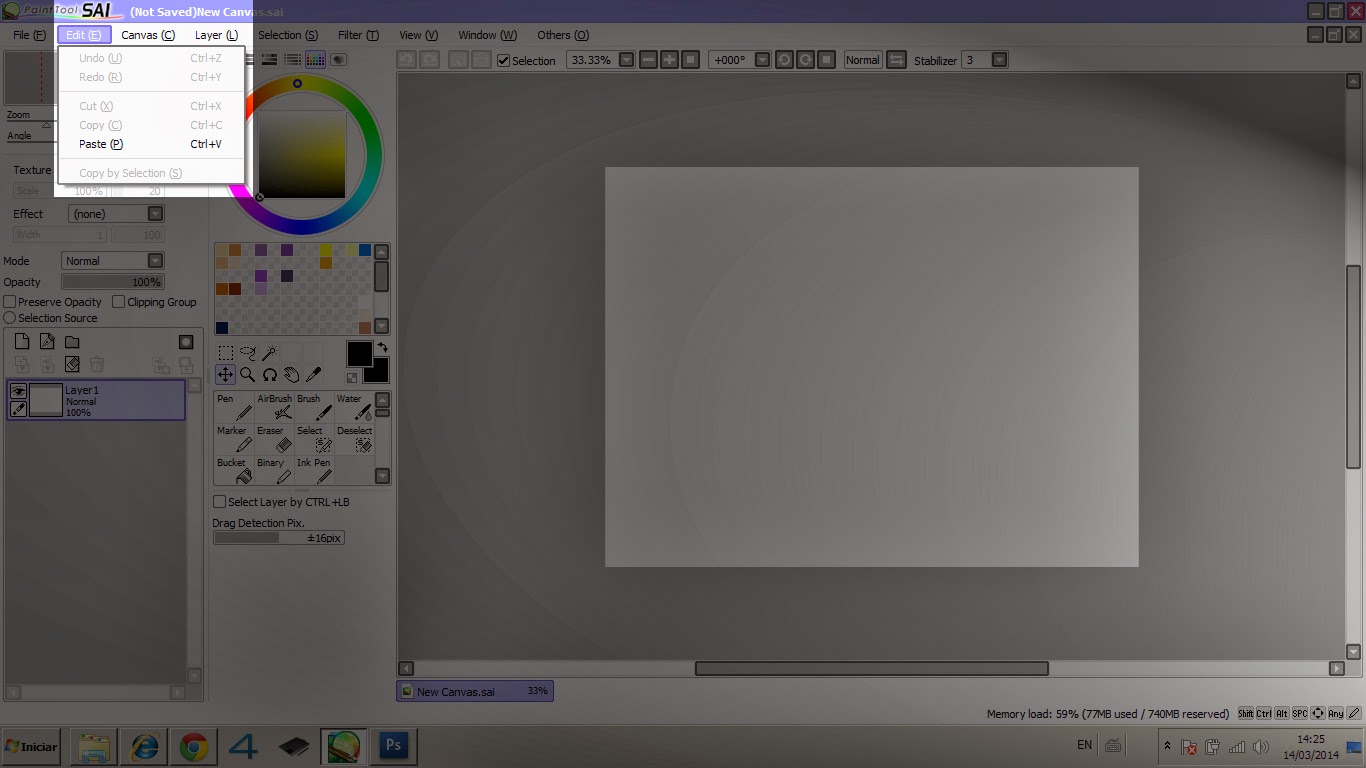Click the New Layer icon
Viewport: 1366px width, 768px height.
pyautogui.click(x=20, y=341)
